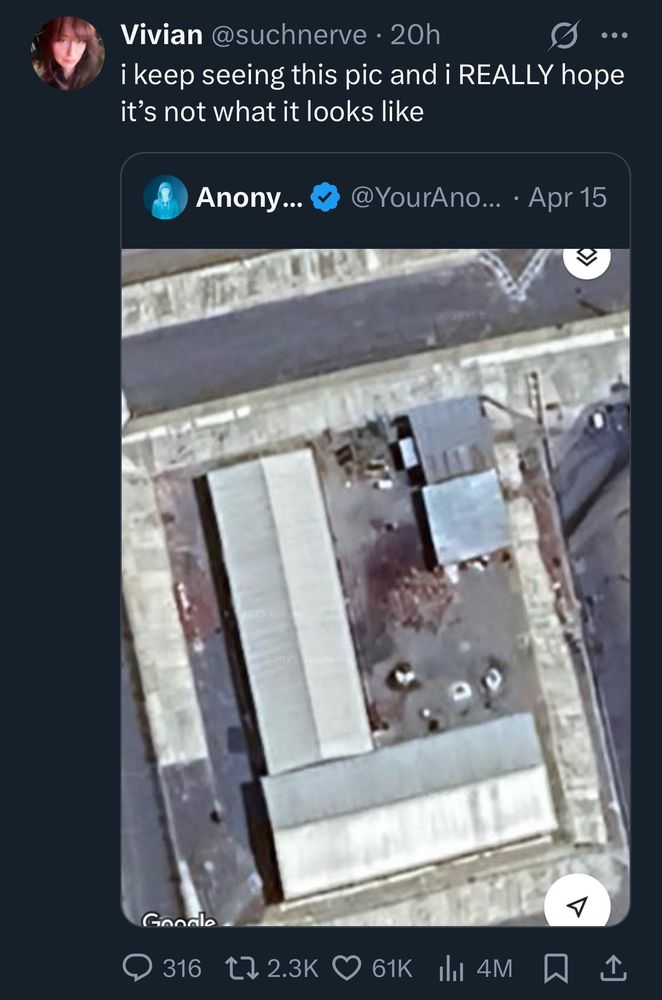Click the Grok slashed-circle icon
The image size is (662, 1000).
click(x=564, y=35)
